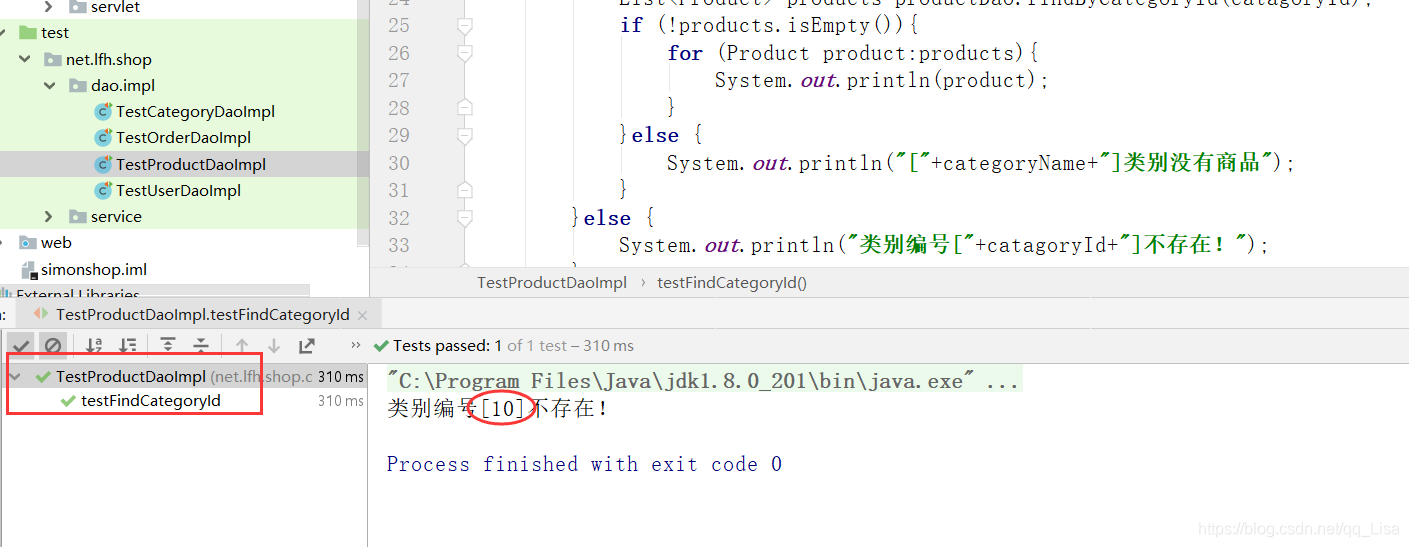1409x547 pixels.
Task: Click the TestUserDaoImpl class icon
Action: 103,190
